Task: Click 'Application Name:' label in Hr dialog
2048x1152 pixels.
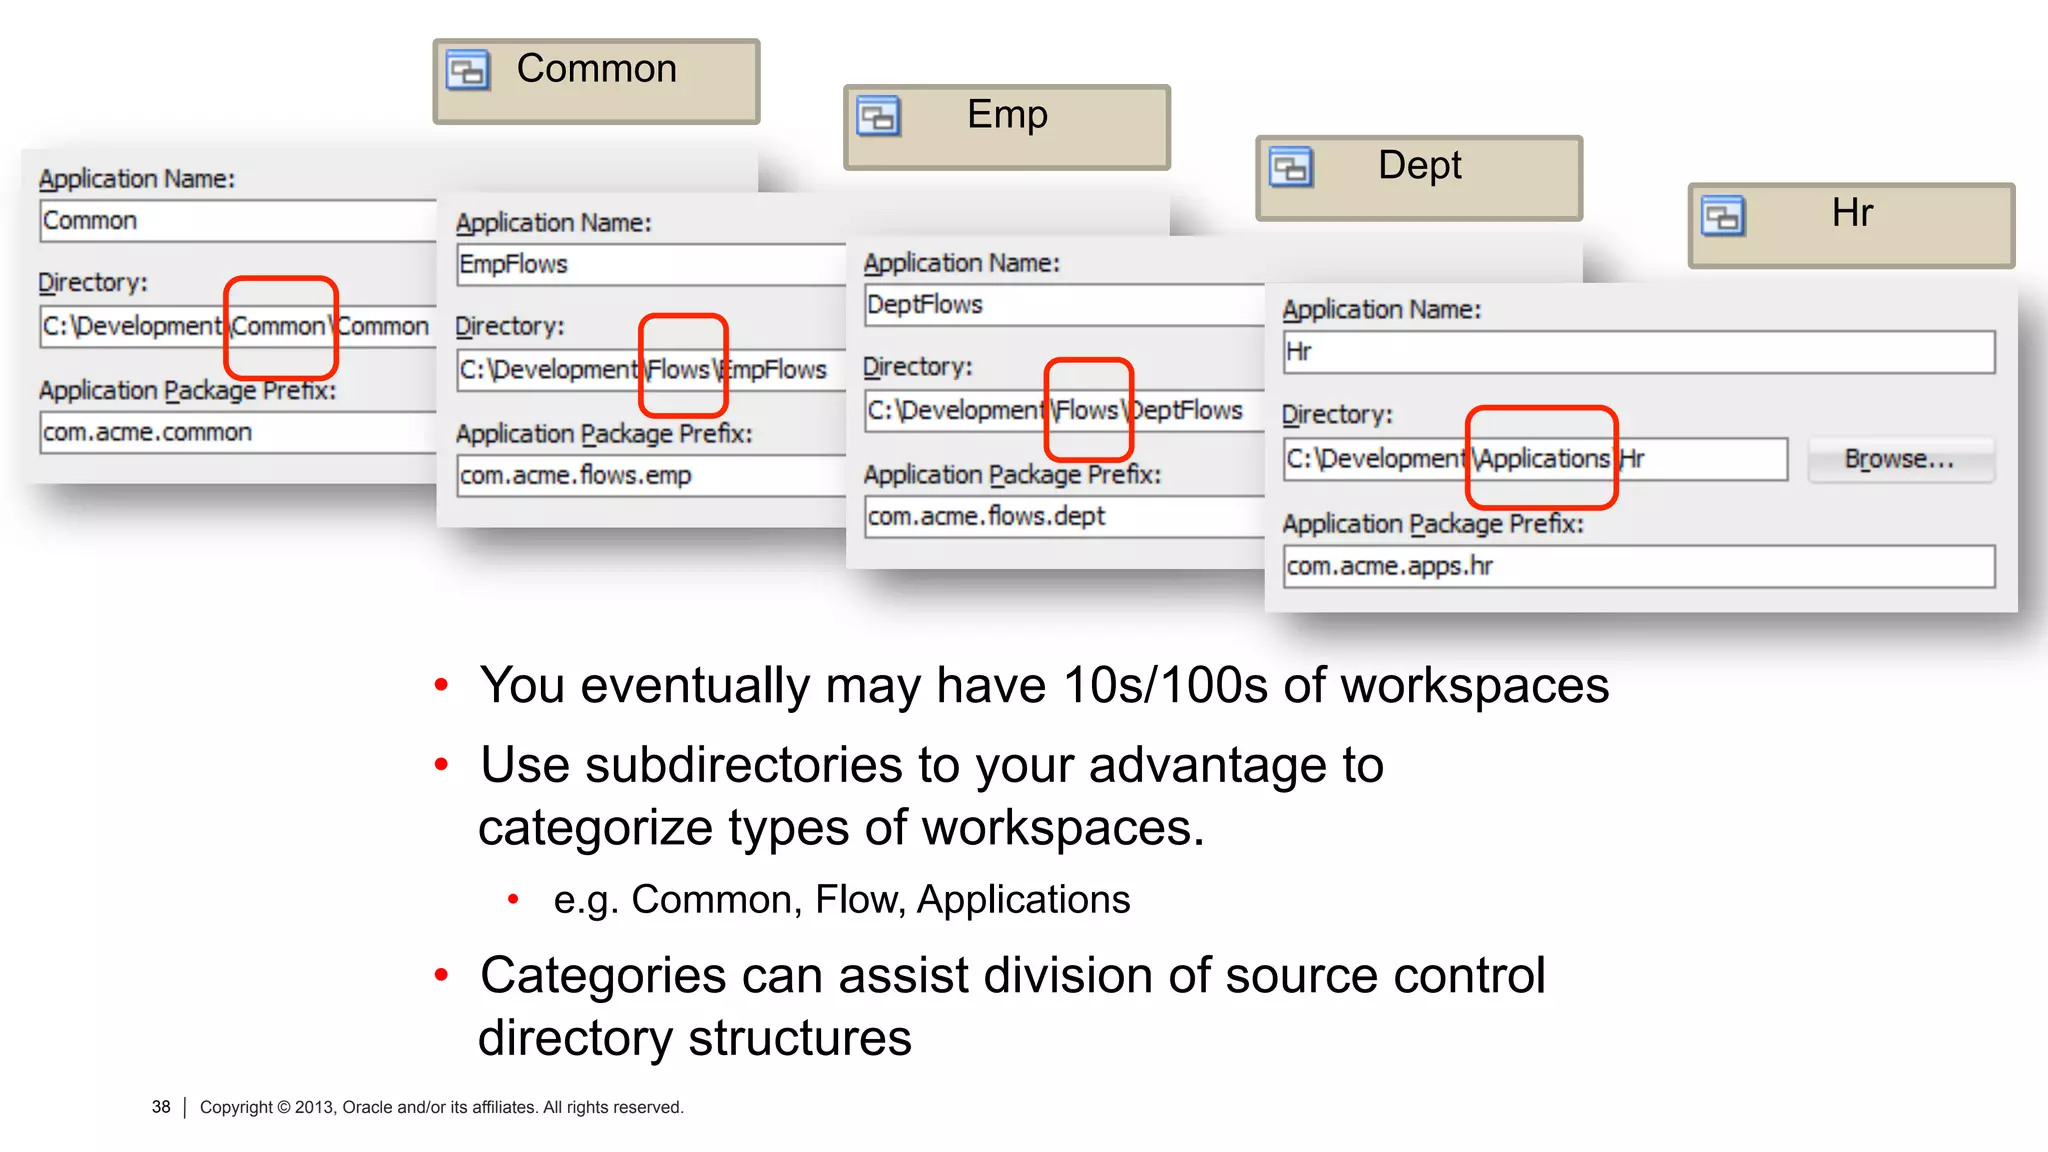Action: pos(1381,310)
